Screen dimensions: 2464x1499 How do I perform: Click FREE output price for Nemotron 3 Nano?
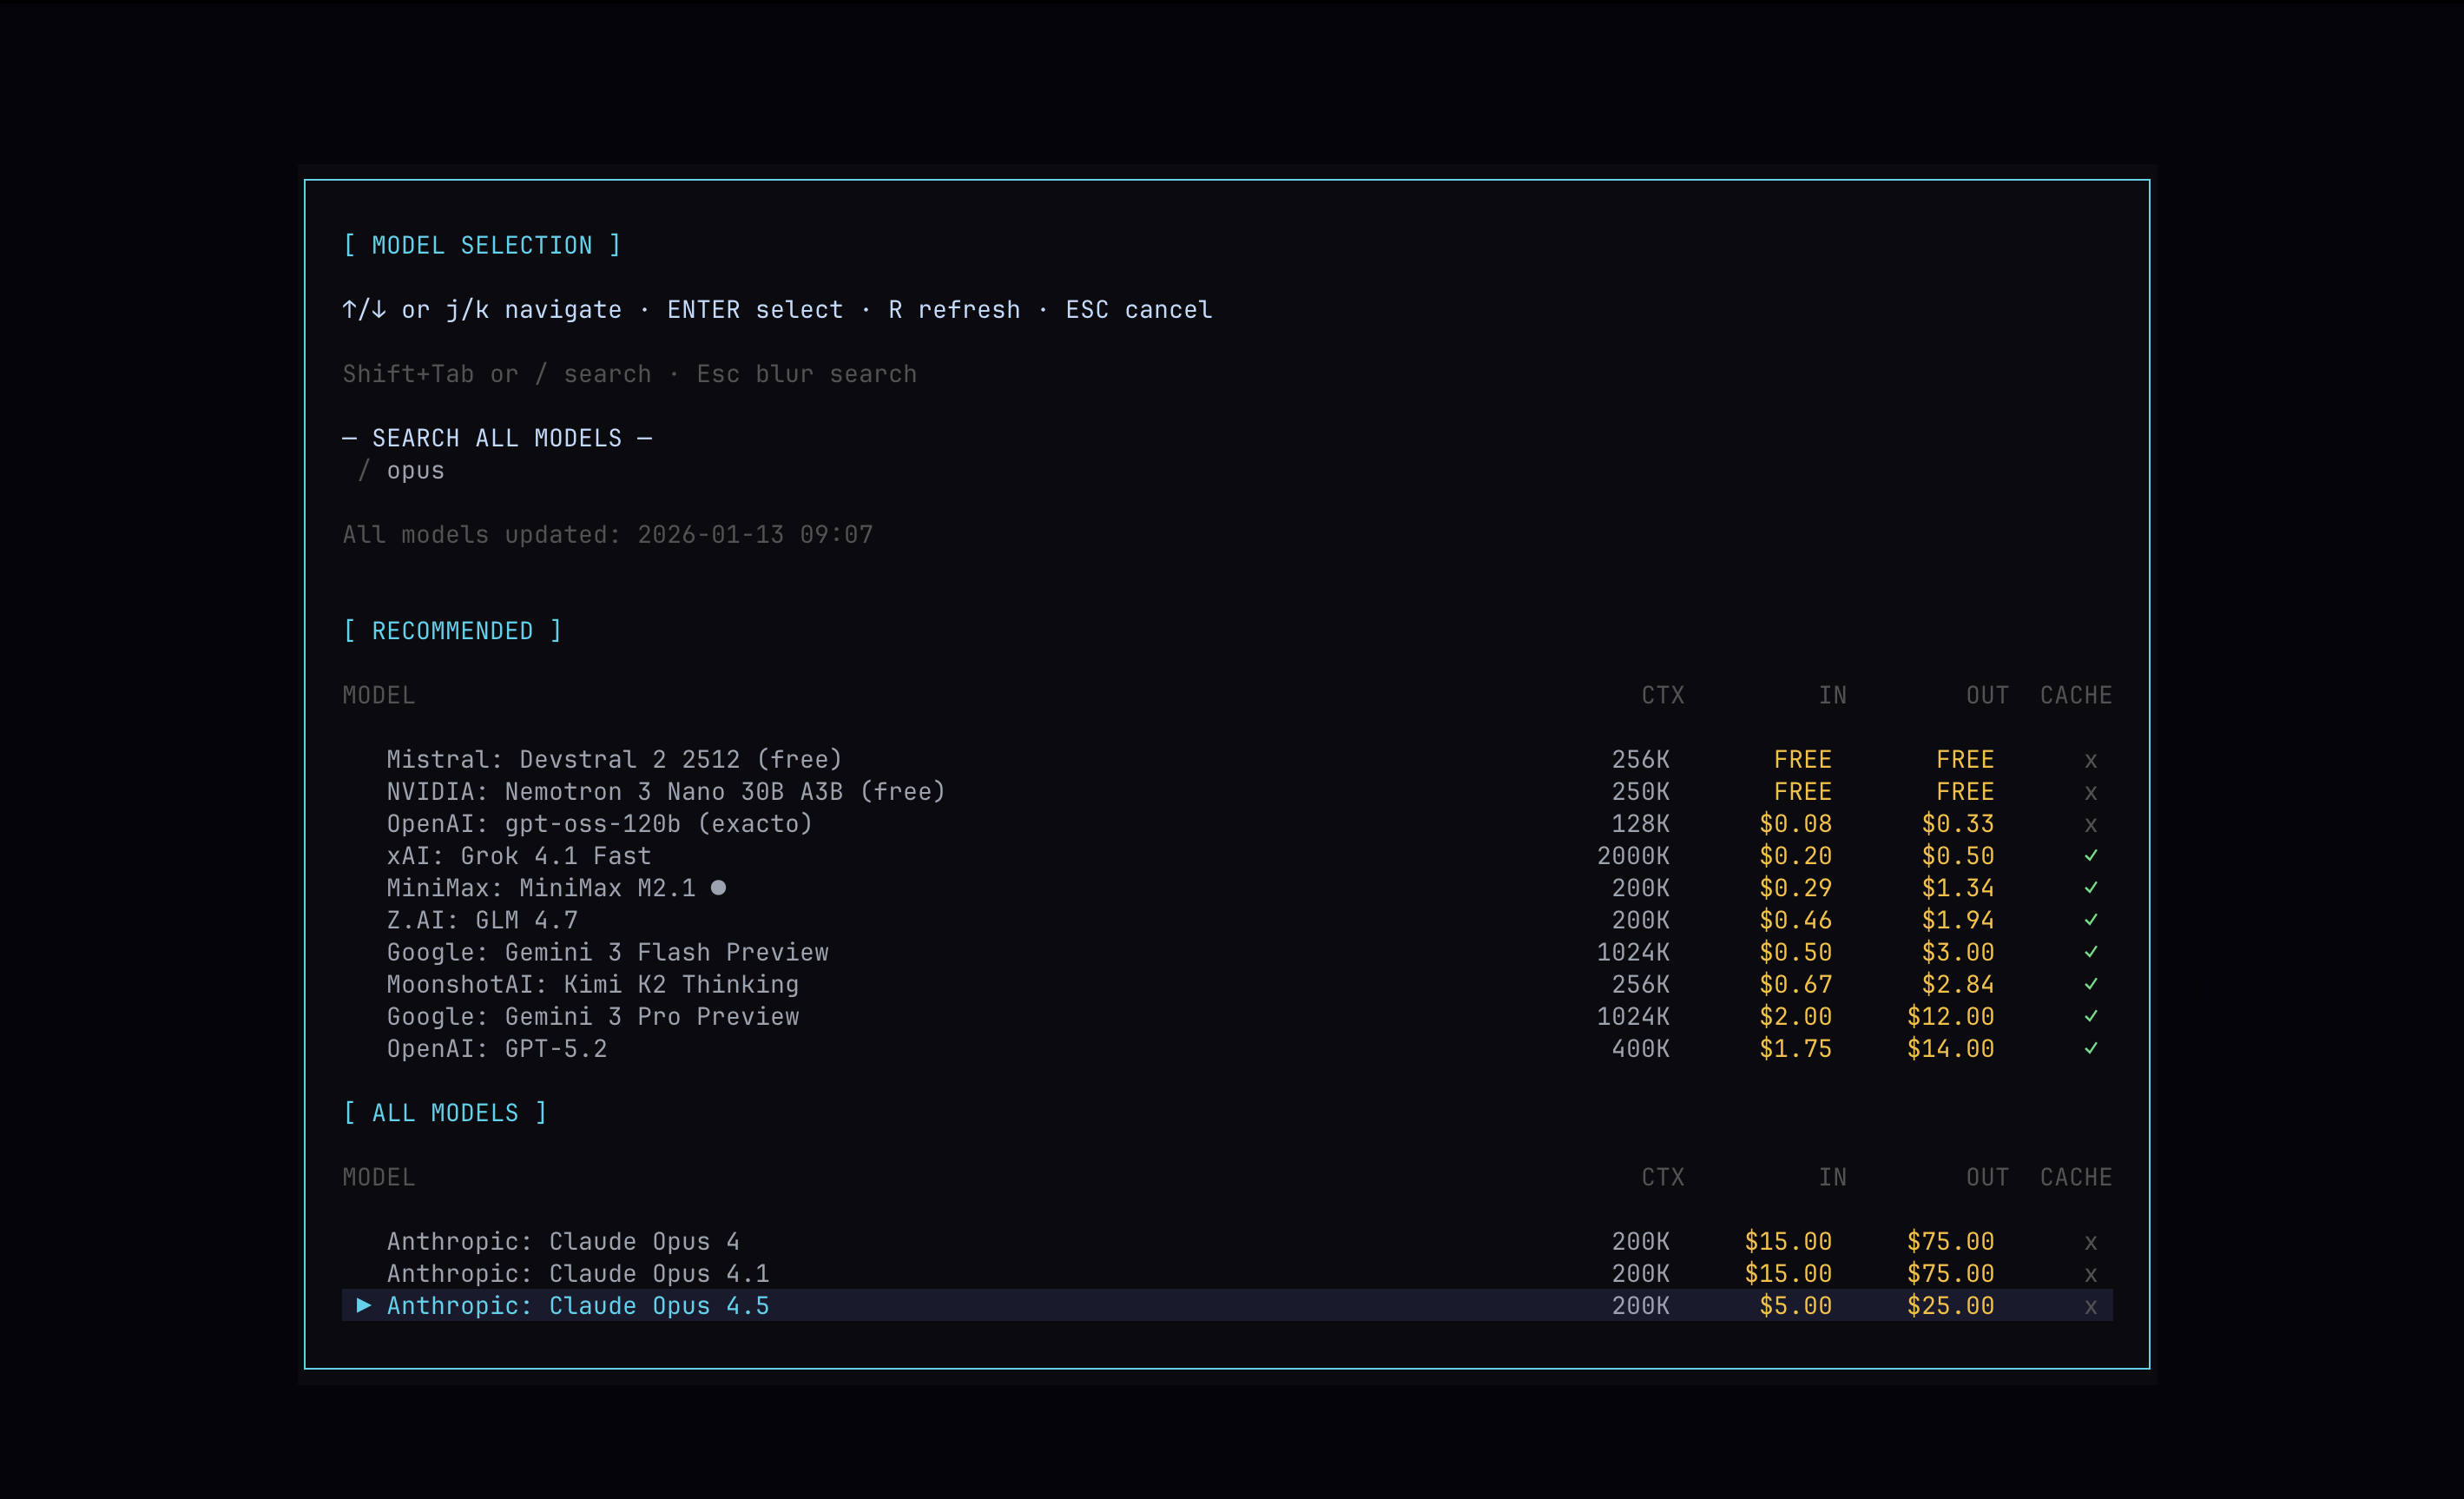coord(1965,792)
